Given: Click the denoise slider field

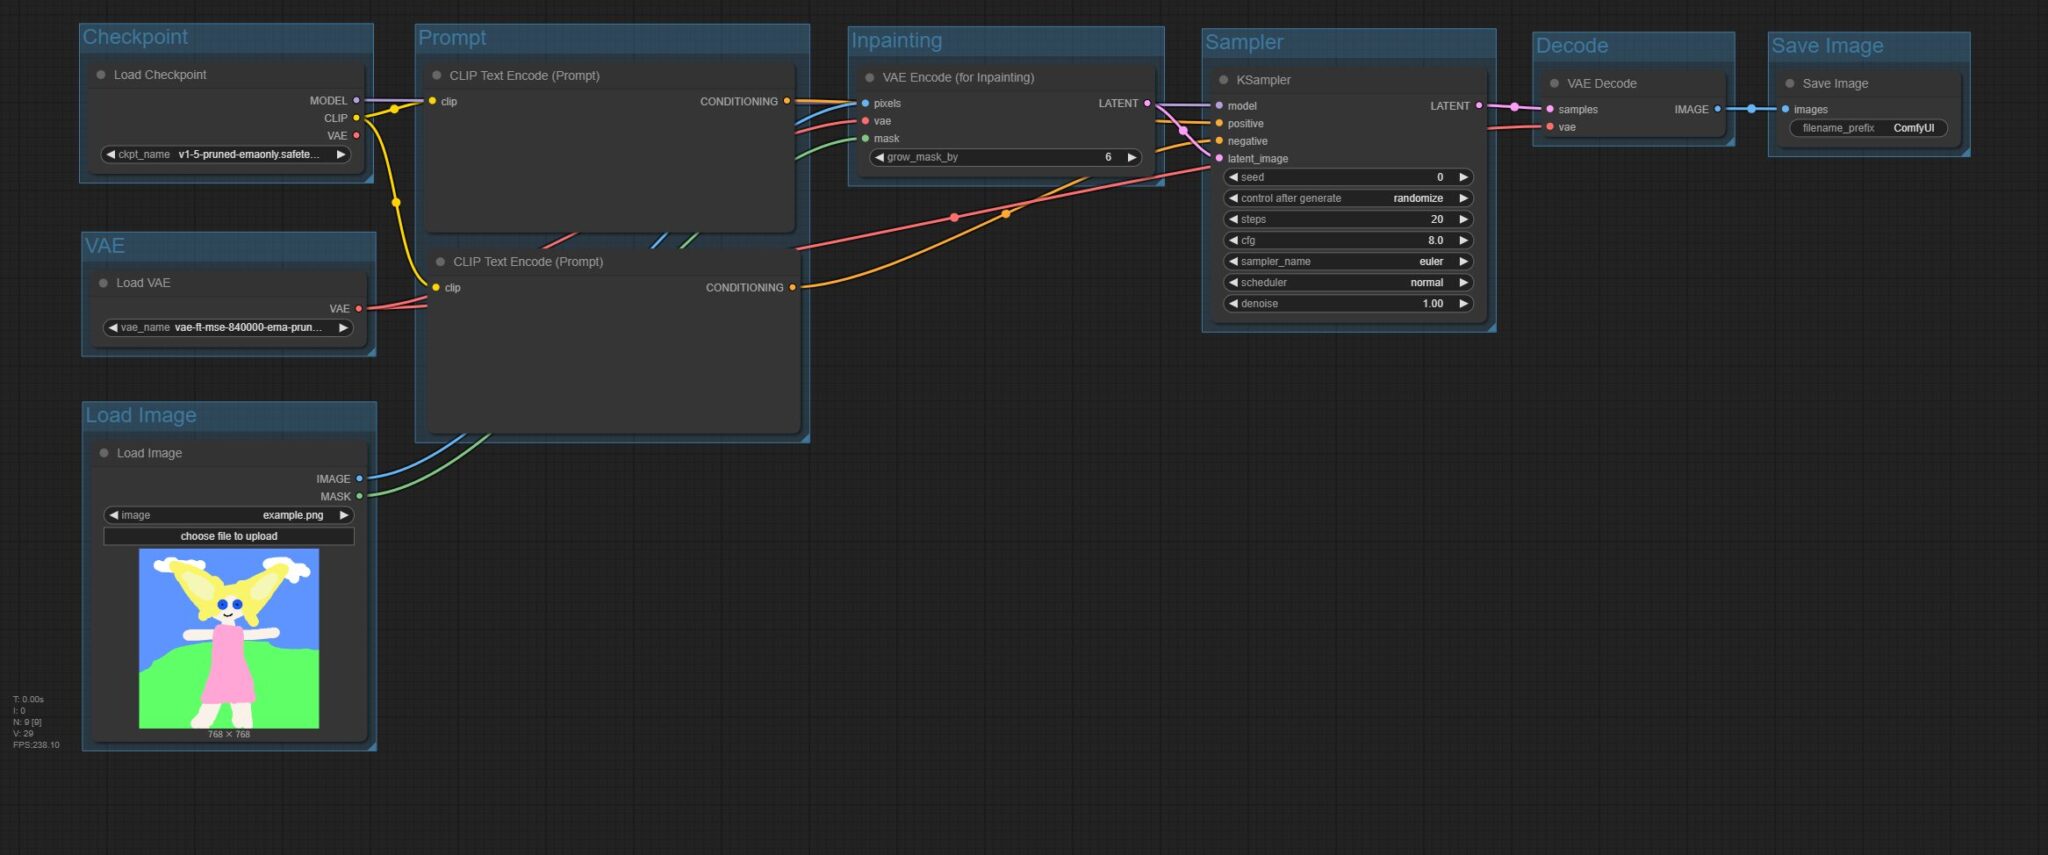Looking at the screenshot, I should [1347, 304].
